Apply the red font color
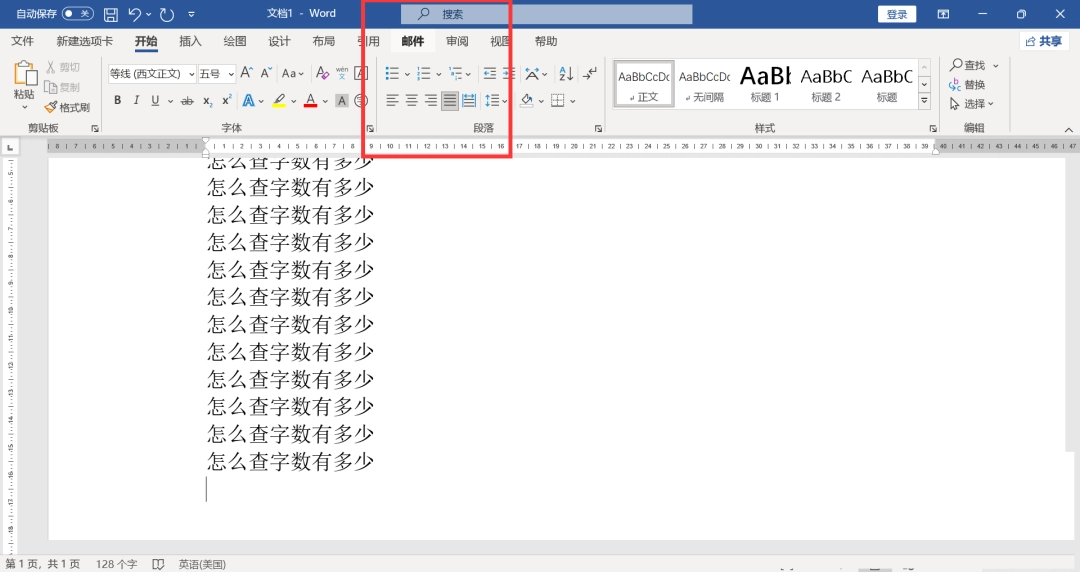Screen dimensions: 1080x572 click(x=311, y=101)
